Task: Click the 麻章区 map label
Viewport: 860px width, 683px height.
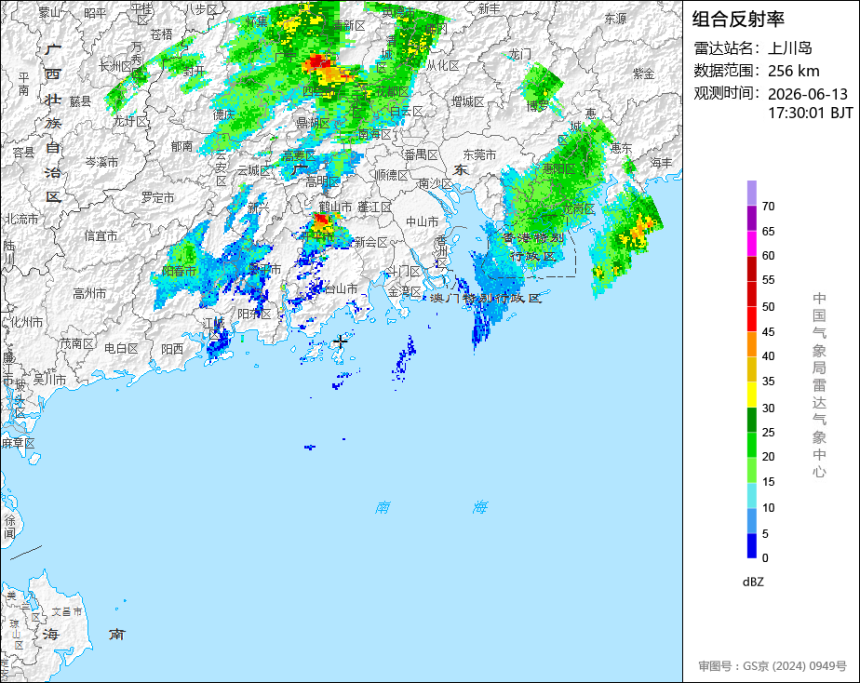Action: [18, 443]
